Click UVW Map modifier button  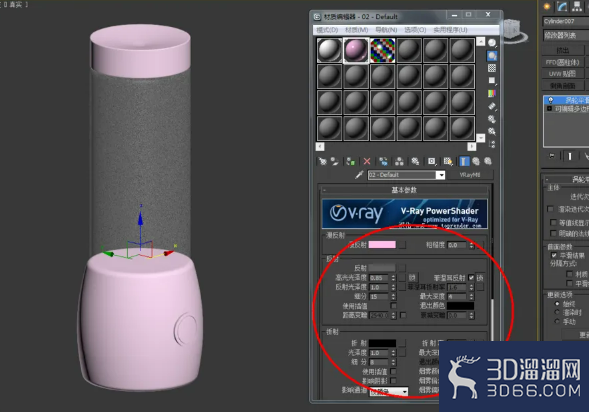coord(563,74)
